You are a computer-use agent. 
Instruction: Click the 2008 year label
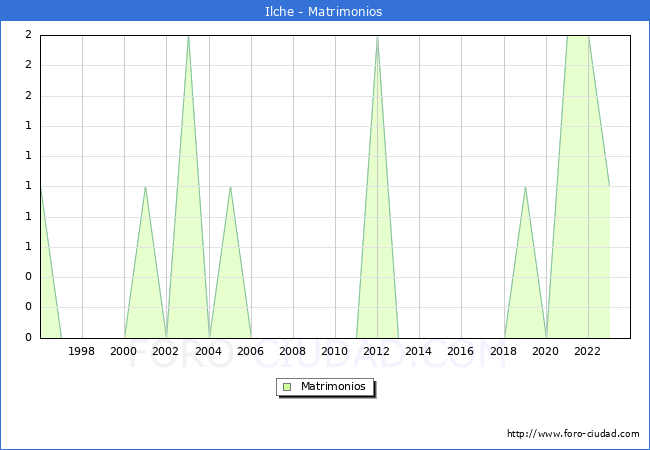pyautogui.click(x=293, y=351)
